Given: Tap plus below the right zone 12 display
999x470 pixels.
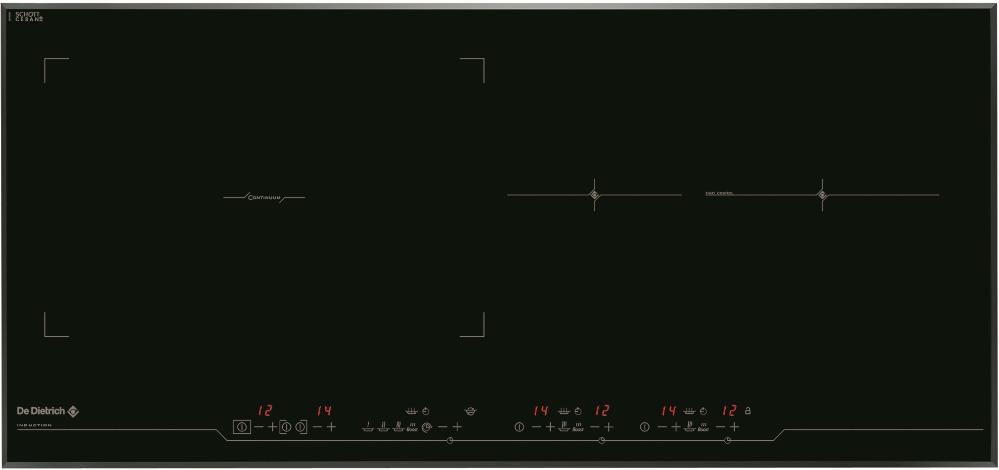Looking at the screenshot, I should [x=734, y=427].
